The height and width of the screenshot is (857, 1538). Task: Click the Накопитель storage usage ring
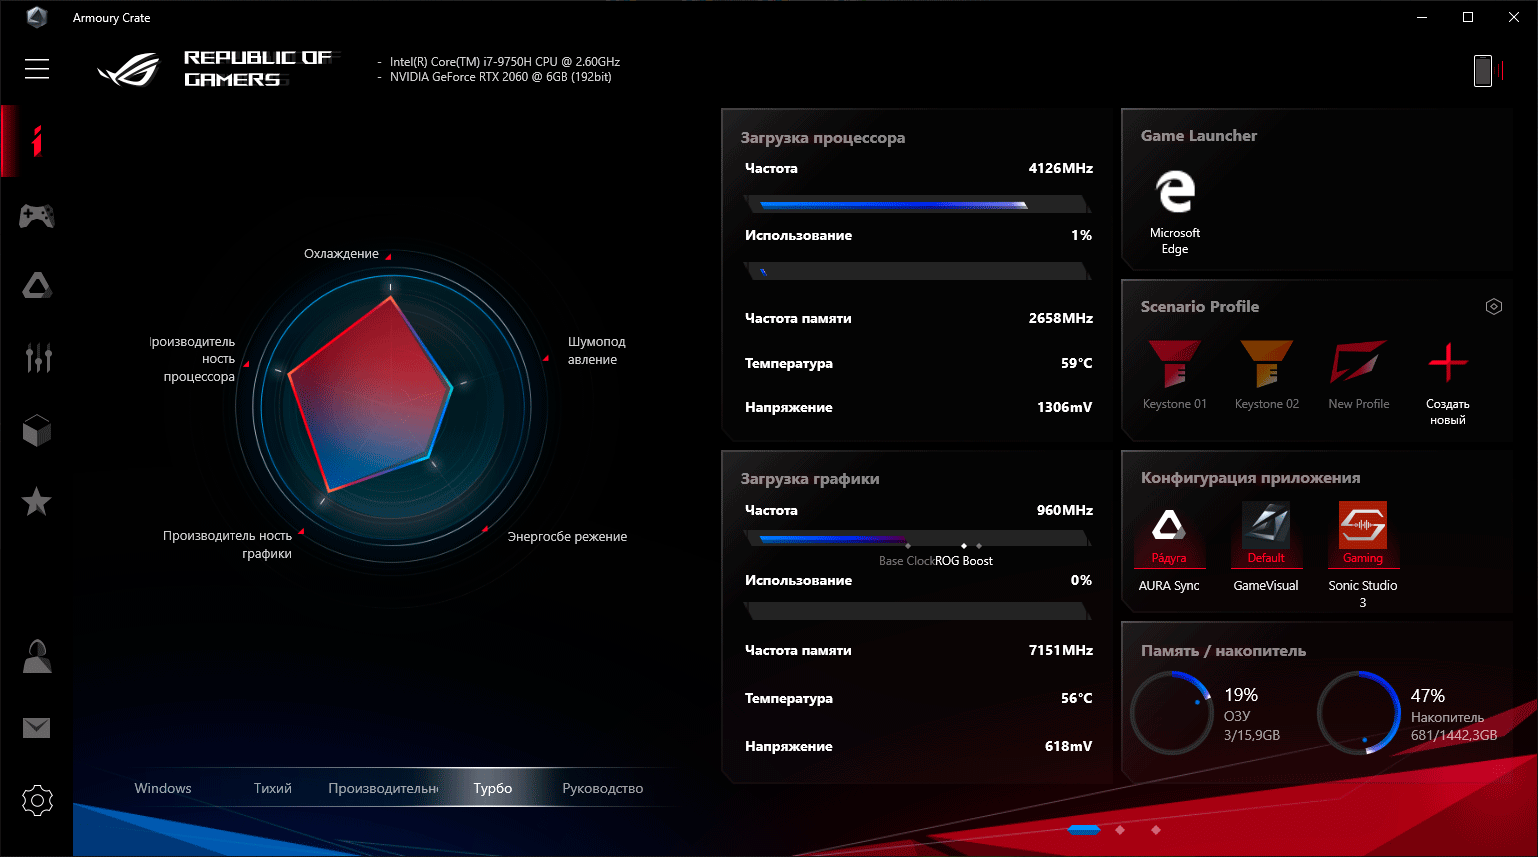(x=1359, y=713)
